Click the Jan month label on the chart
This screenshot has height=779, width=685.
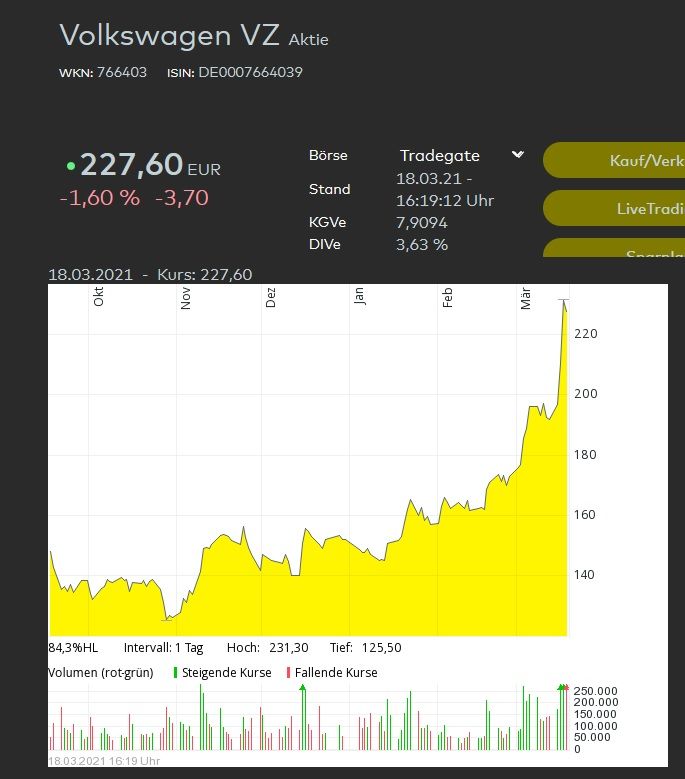pos(359,297)
